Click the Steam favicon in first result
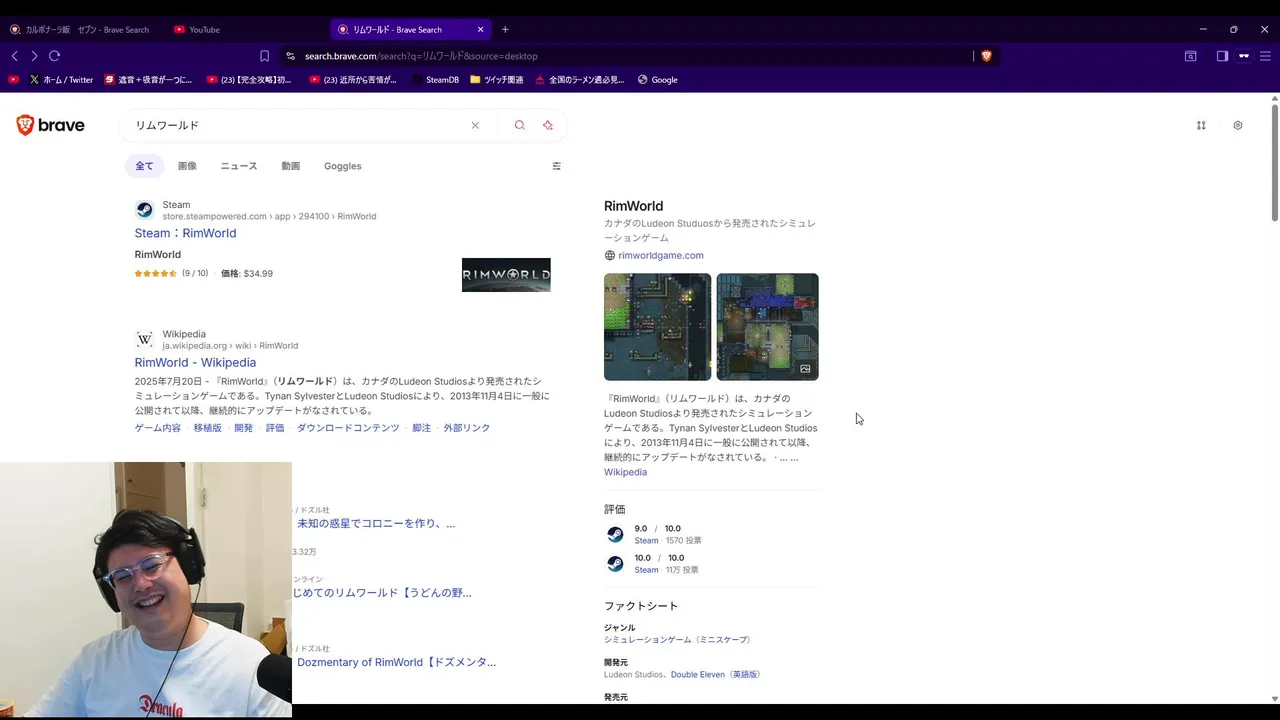1280x720 pixels. pyautogui.click(x=145, y=210)
